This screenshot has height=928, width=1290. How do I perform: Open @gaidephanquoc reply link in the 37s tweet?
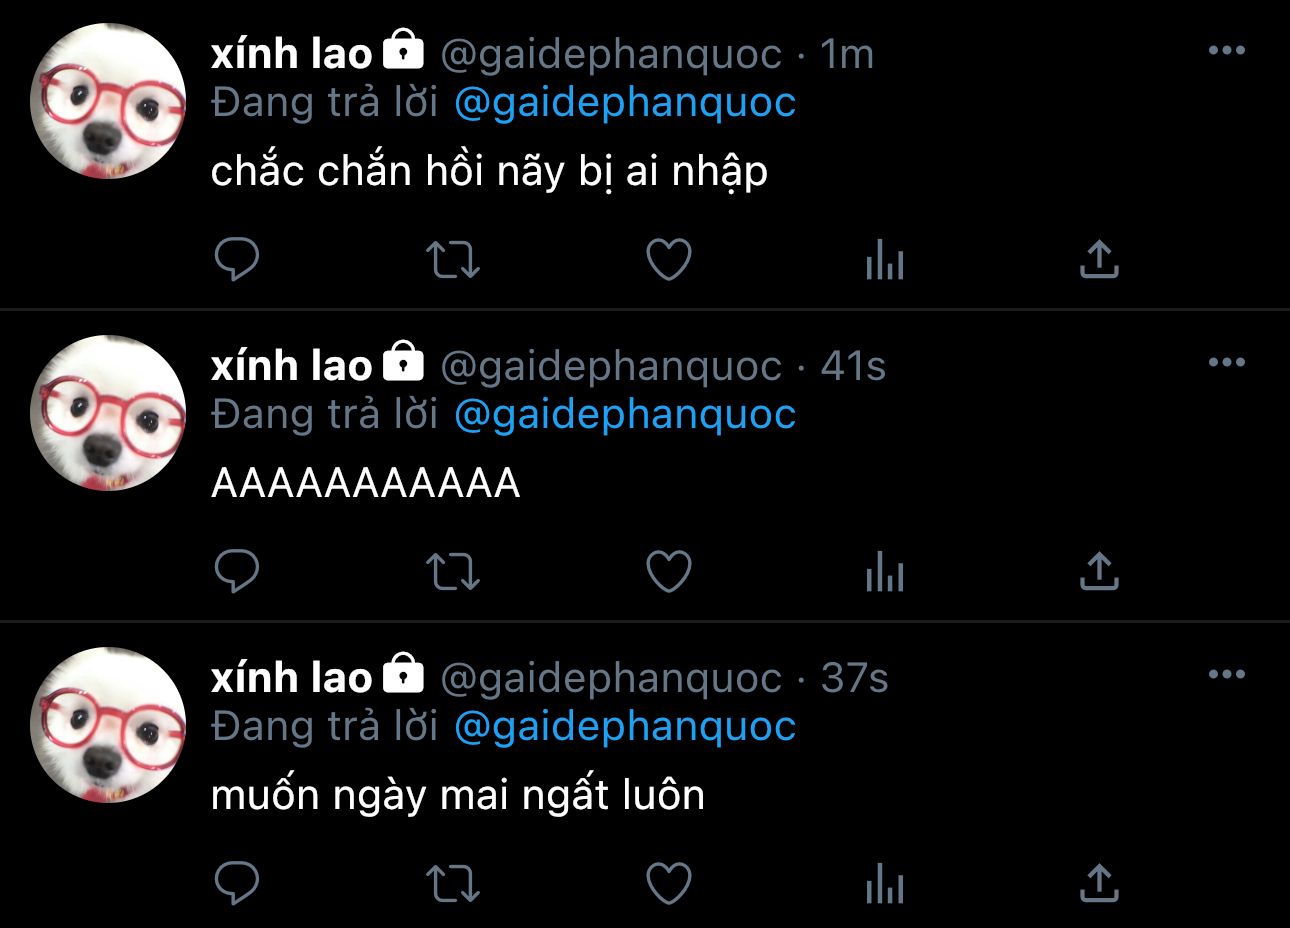[x=625, y=727]
